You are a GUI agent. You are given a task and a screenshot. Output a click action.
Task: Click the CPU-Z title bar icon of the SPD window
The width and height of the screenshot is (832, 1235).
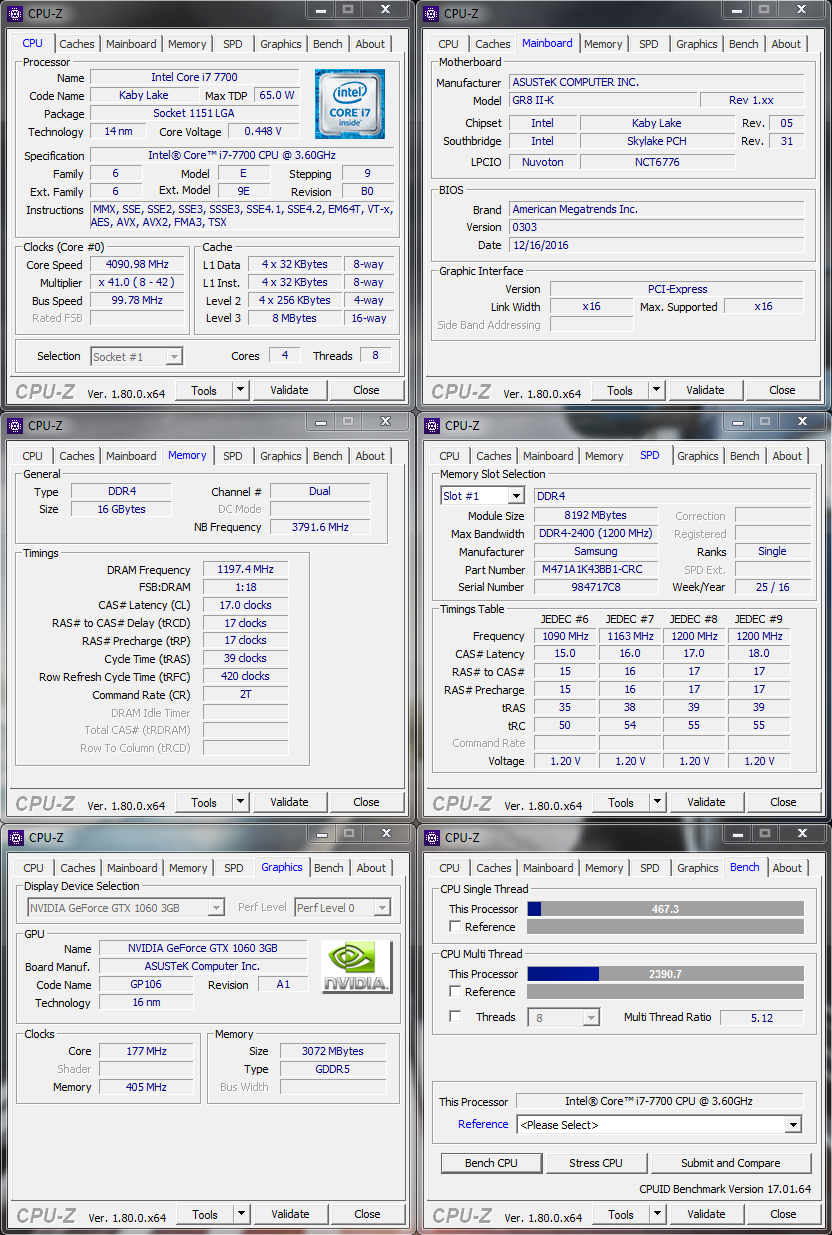pos(432,425)
